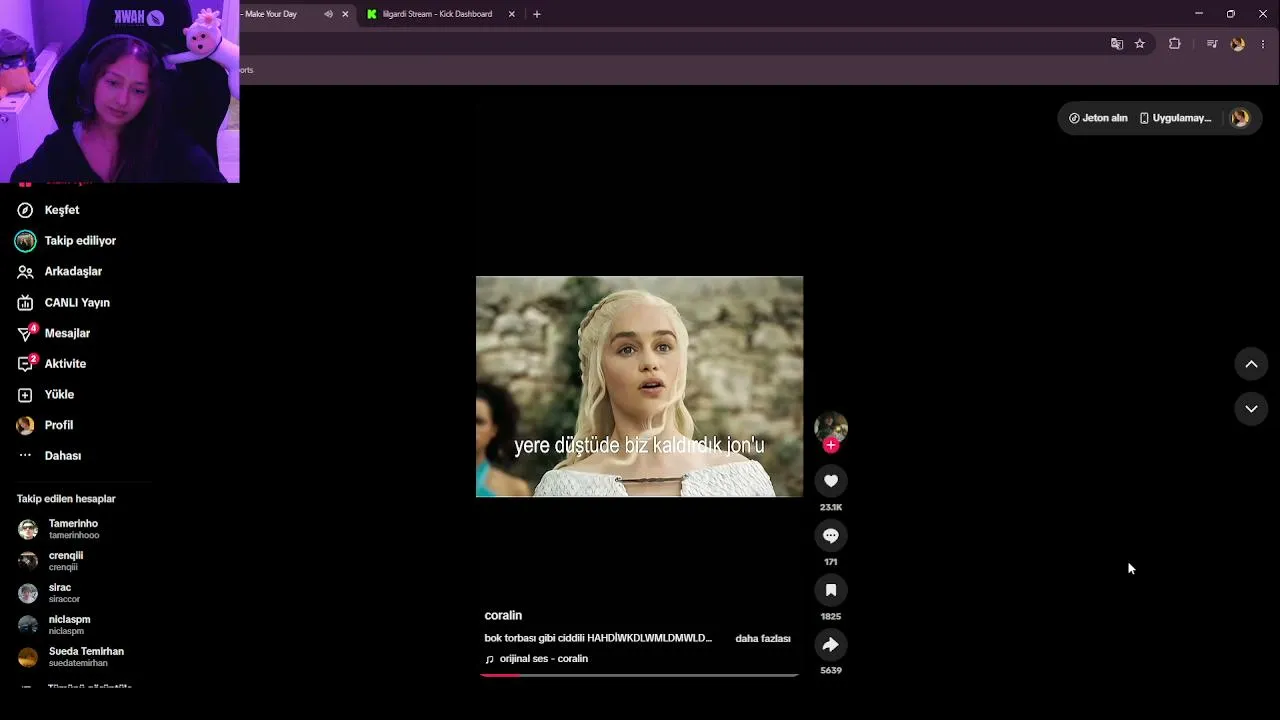Click the Yükle plus-square icon
This screenshot has width=1280, height=720.
[25, 395]
